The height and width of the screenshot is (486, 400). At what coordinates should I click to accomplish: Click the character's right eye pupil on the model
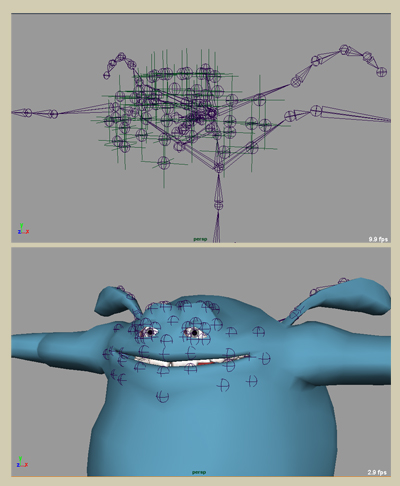point(194,332)
